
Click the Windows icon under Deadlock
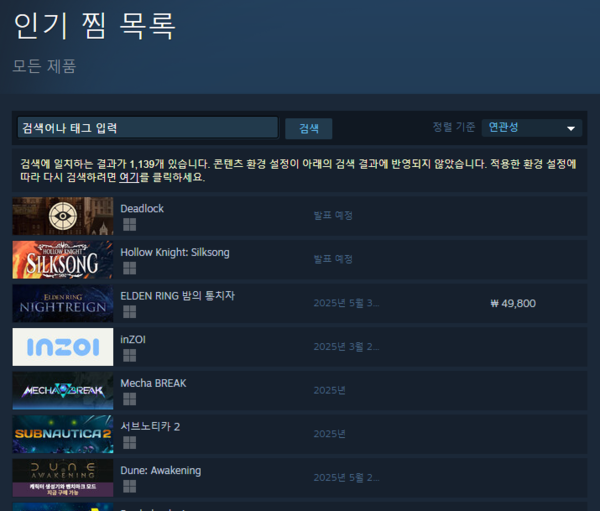coord(129,224)
